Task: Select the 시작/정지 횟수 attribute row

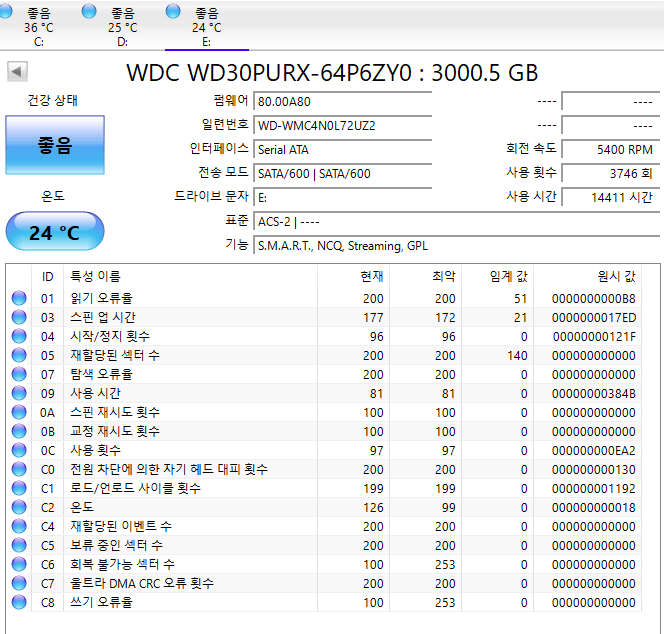Action: tap(326, 336)
